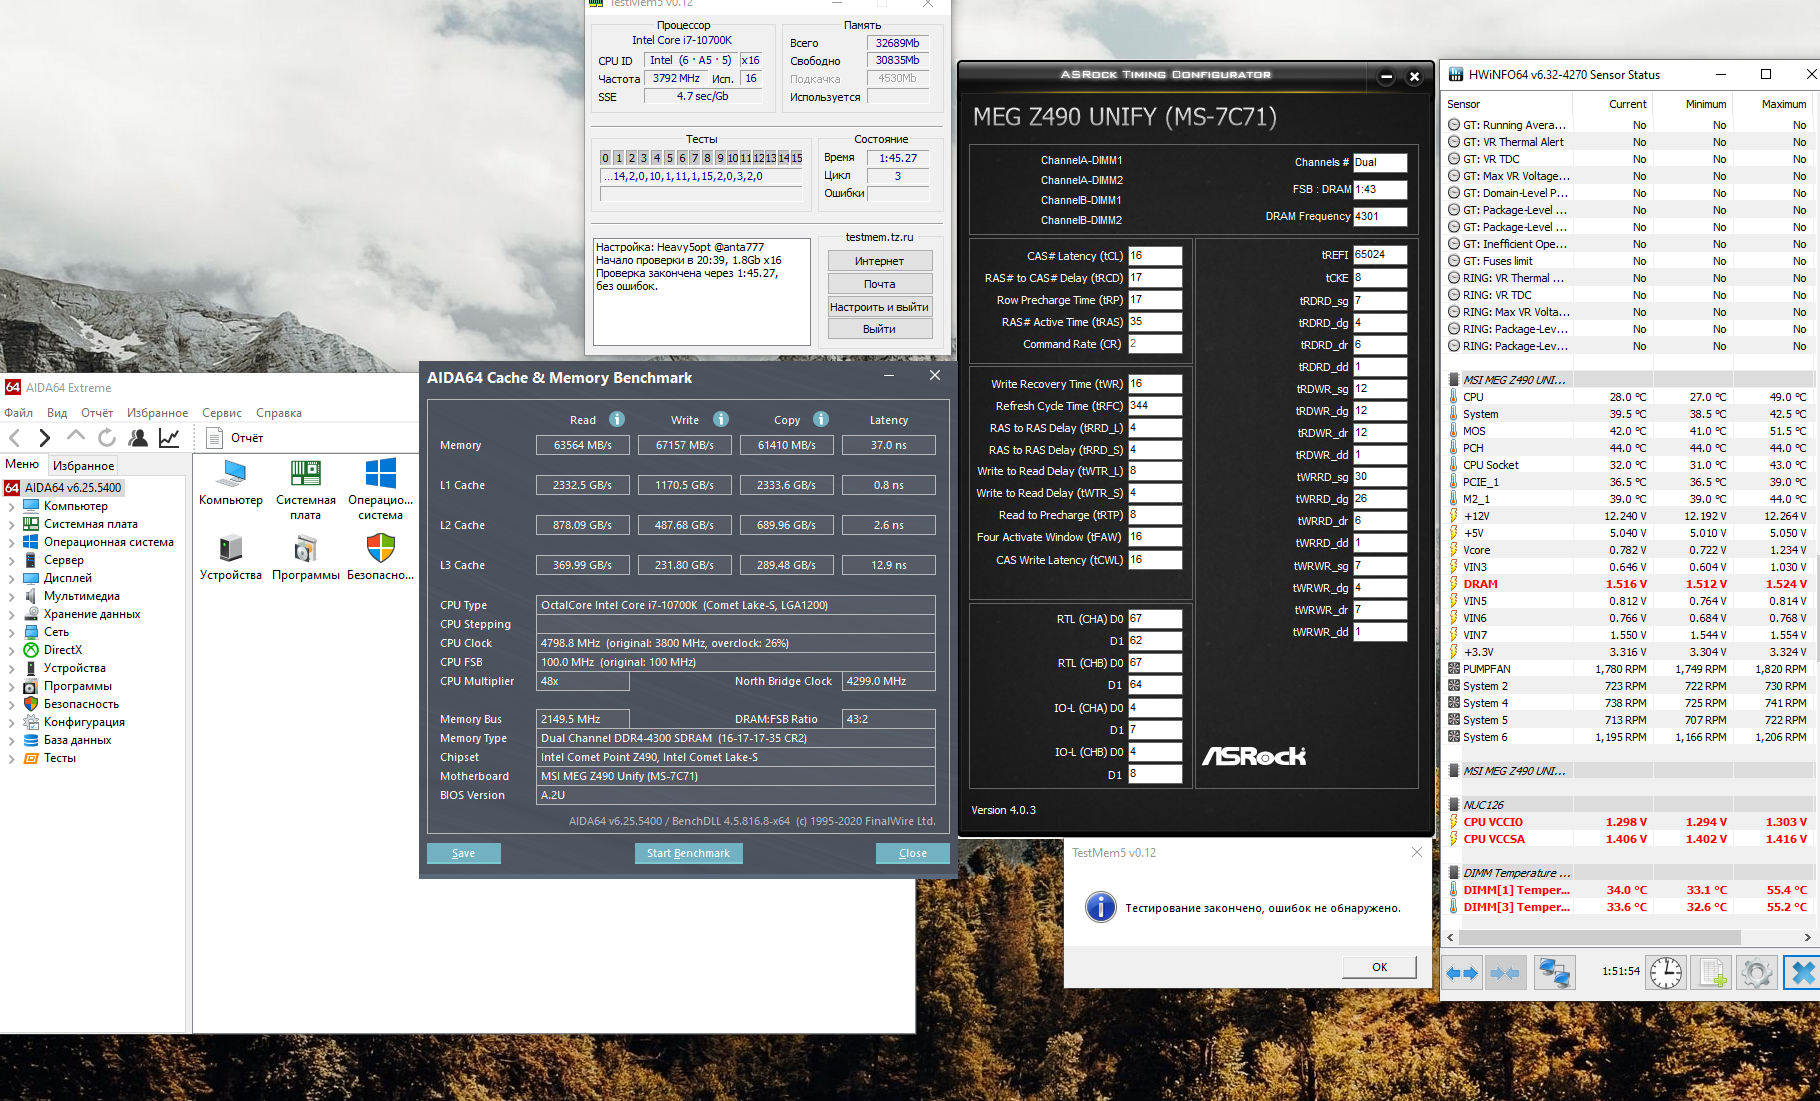This screenshot has height=1101, width=1820.
Task: Click HWiNFO logging sheet icon with plus
Action: pyautogui.click(x=1713, y=972)
